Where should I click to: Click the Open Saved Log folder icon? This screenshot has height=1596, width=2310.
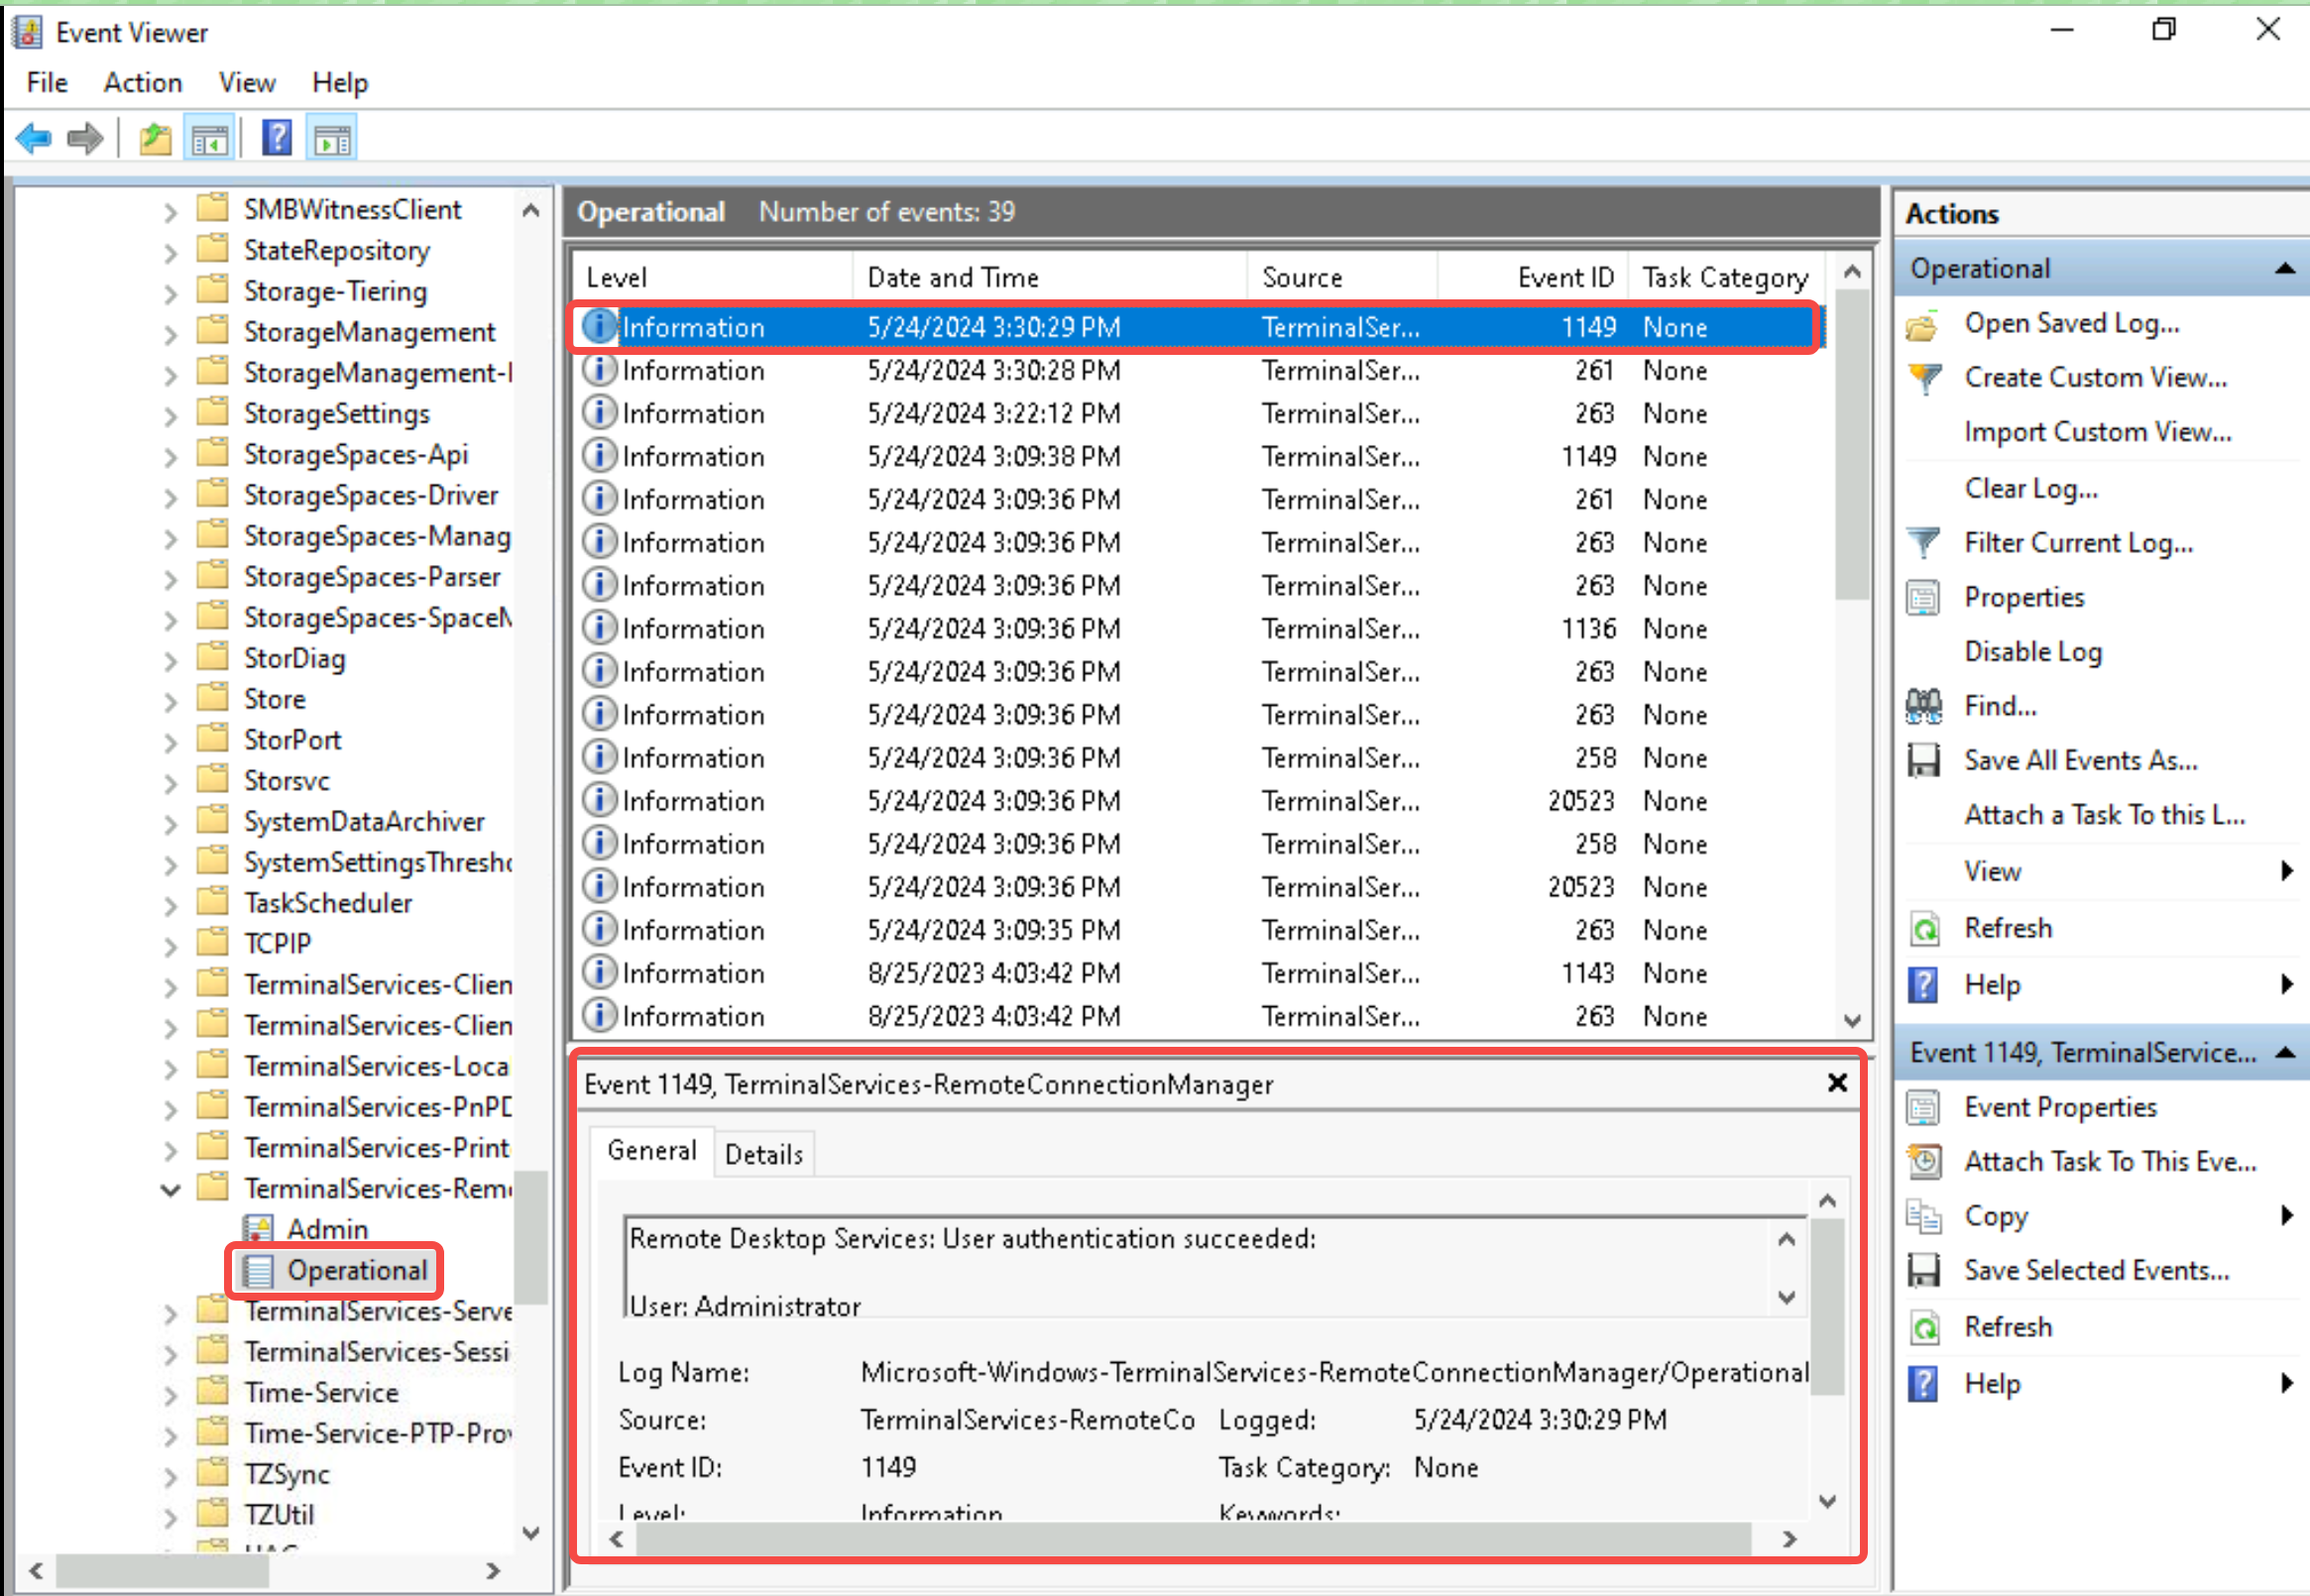[1922, 325]
